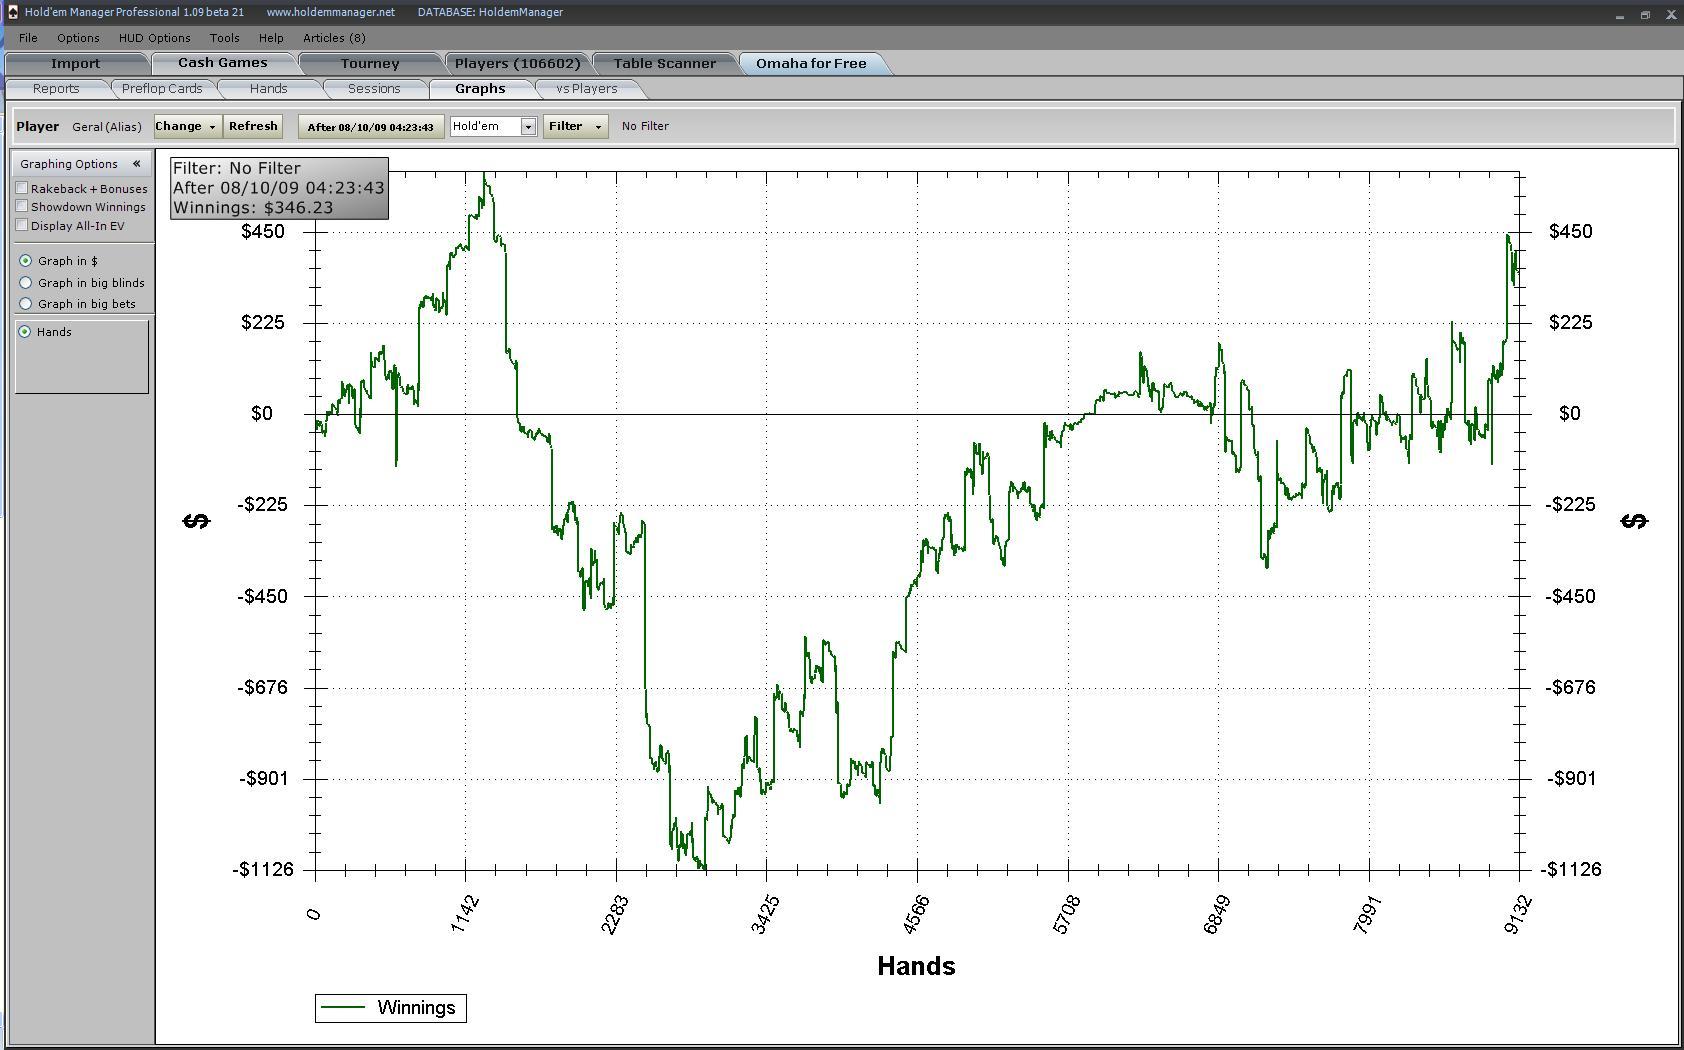Viewport: 1684px width, 1050px height.
Task: Enable Rakeback + Bonuses checkbox
Action: coord(22,188)
